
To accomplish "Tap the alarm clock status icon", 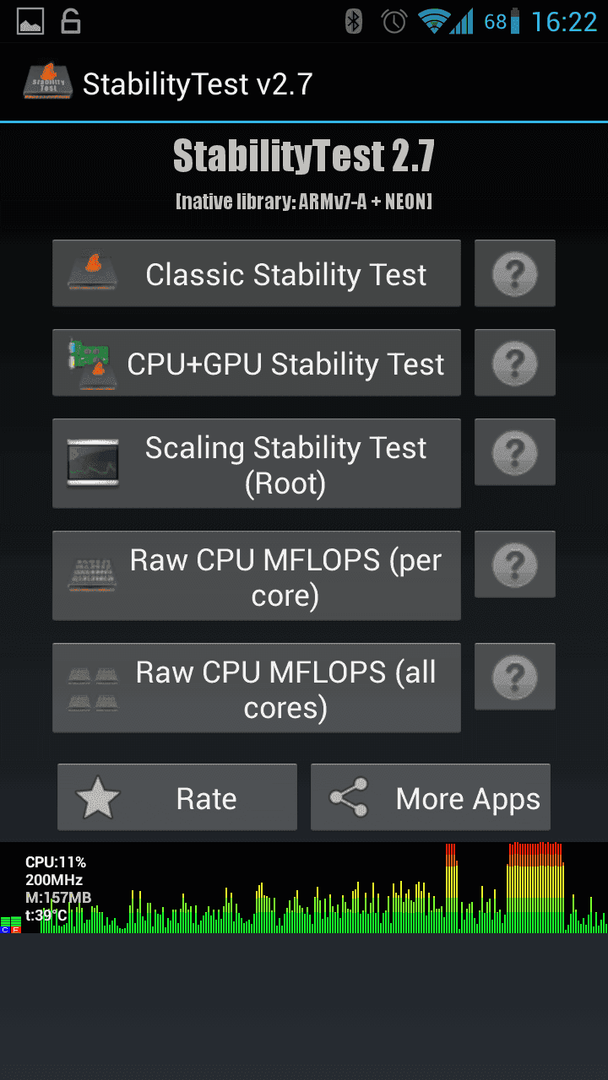I will (x=394, y=21).
